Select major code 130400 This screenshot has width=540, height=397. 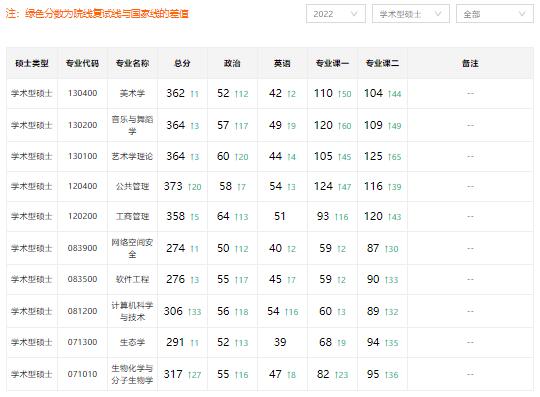pos(83,93)
